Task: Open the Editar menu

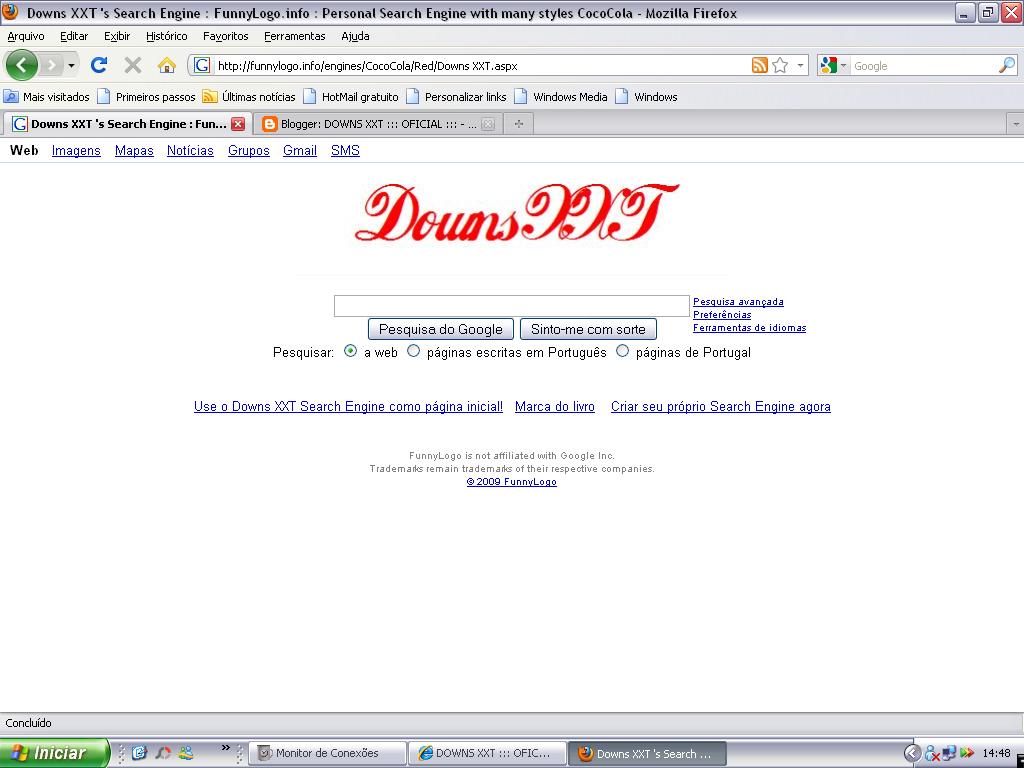Action: pyautogui.click(x=74, y=37)
